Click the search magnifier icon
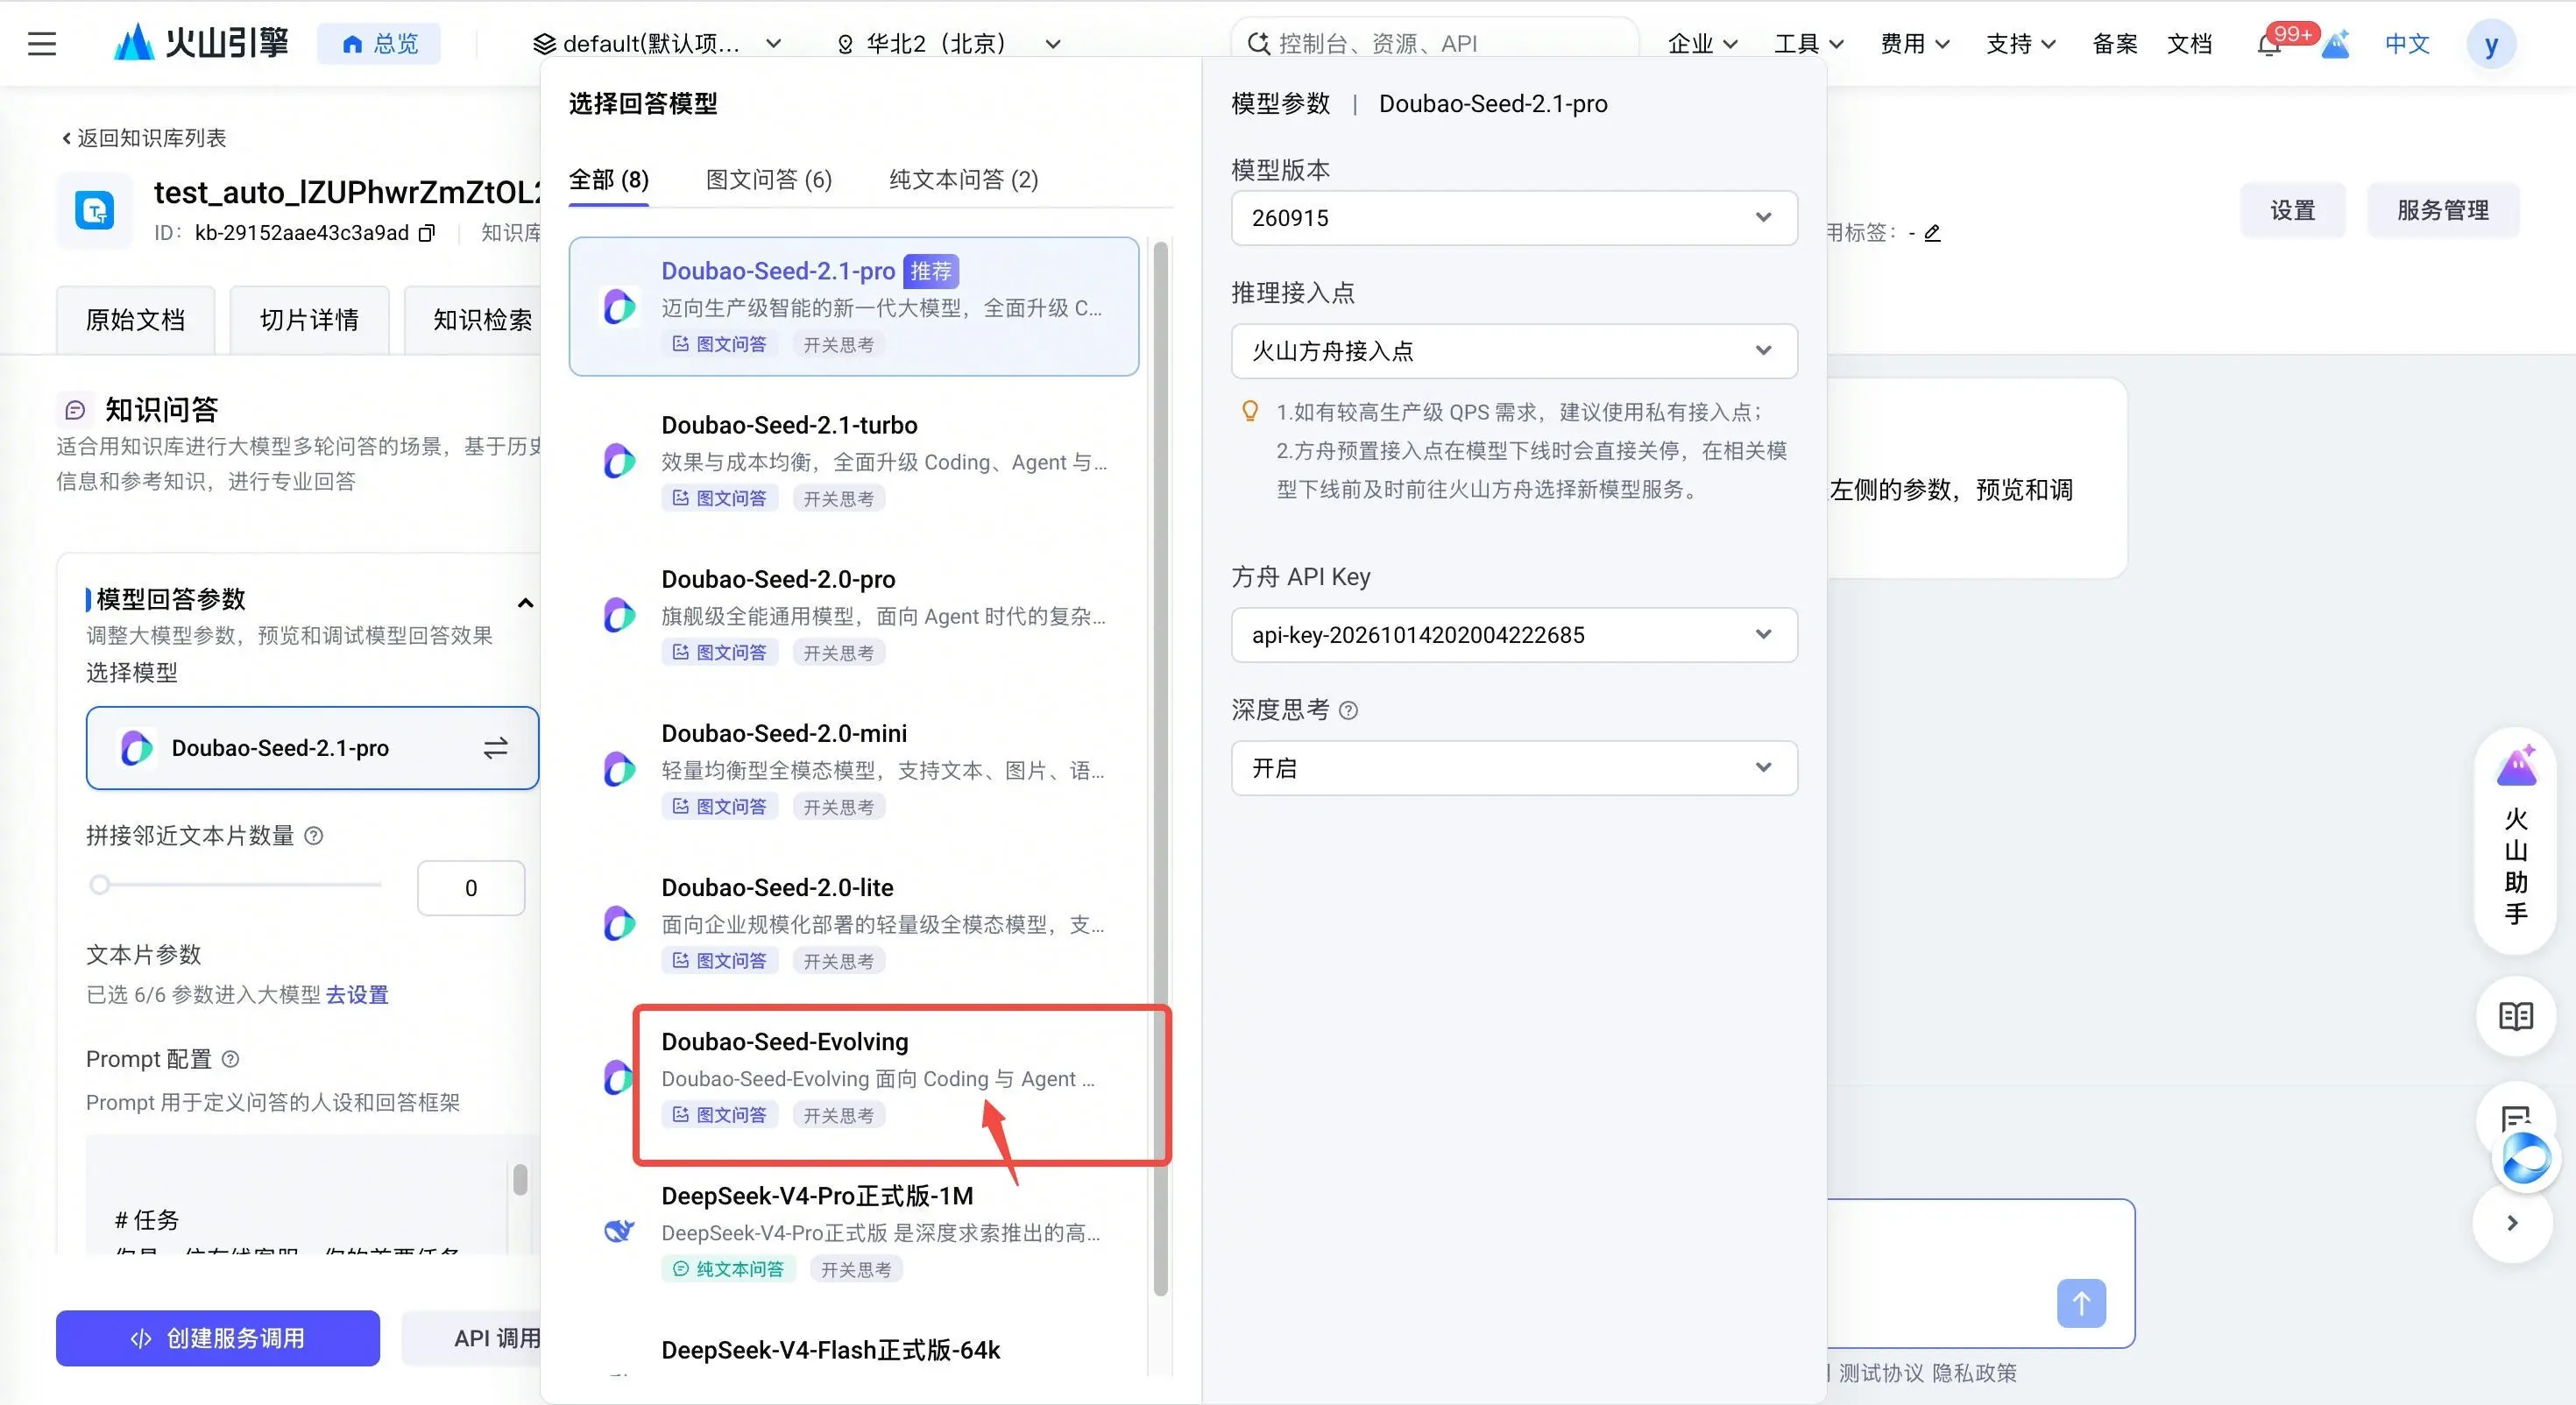 [1258, 44]
